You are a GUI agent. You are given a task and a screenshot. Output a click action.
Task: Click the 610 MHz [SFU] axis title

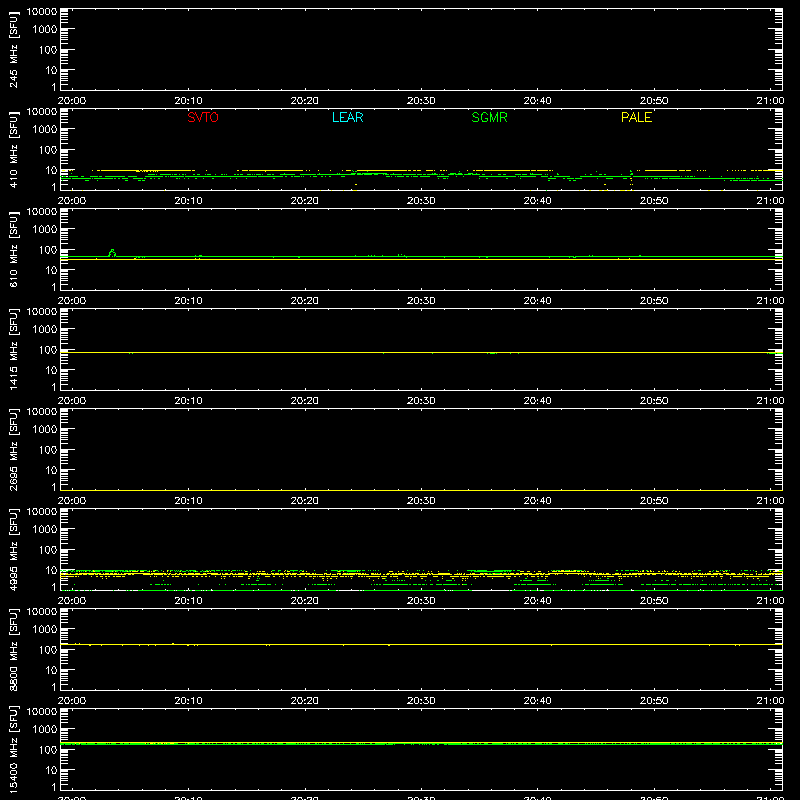tap(13, 249)
